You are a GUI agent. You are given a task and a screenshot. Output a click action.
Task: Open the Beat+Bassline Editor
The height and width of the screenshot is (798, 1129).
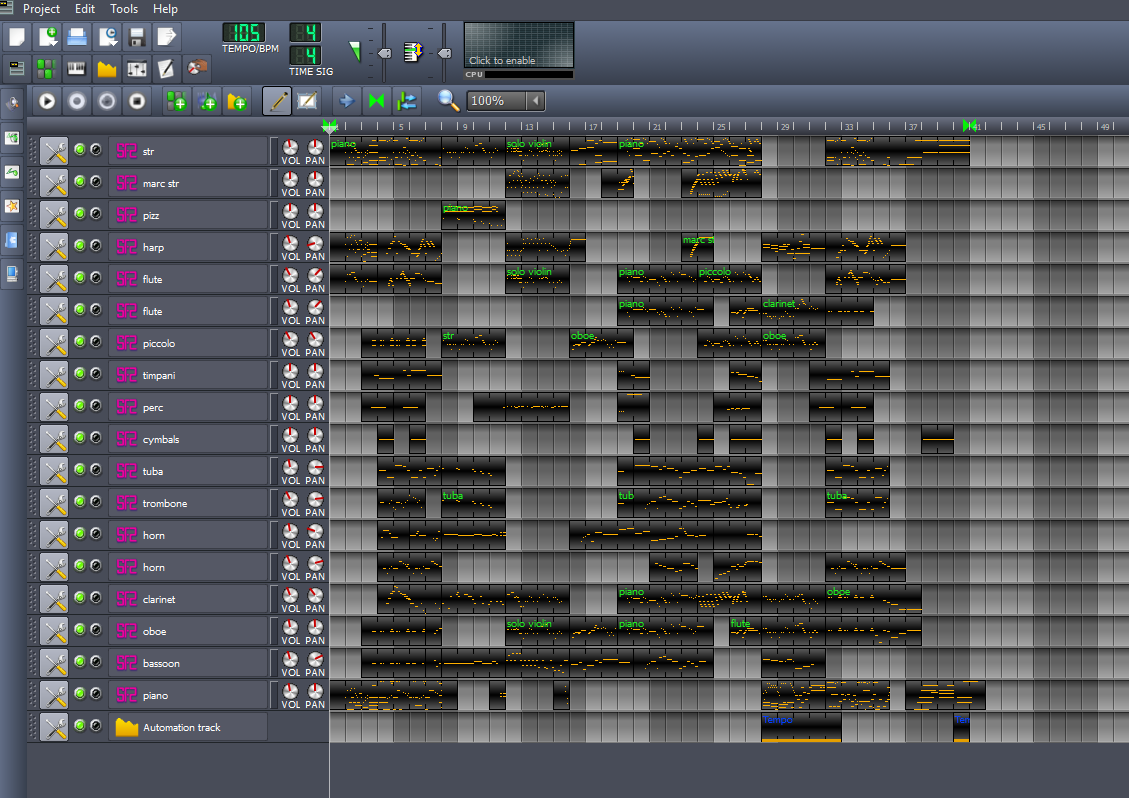click(48, 68)
